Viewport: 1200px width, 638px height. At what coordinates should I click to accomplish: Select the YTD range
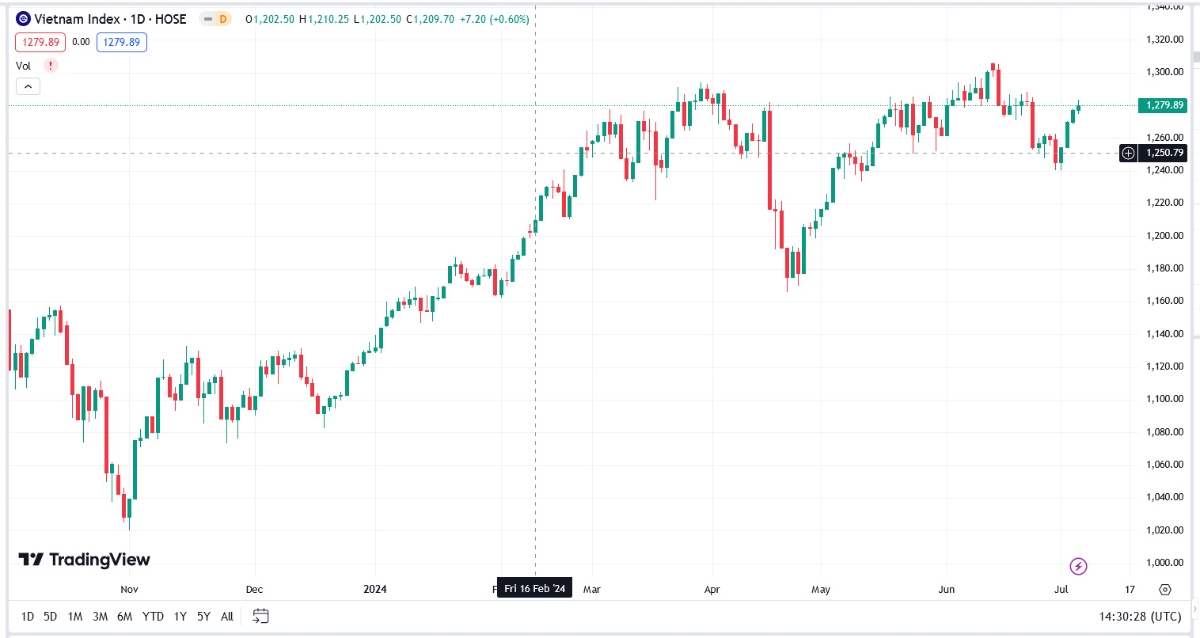click(152, 616)
